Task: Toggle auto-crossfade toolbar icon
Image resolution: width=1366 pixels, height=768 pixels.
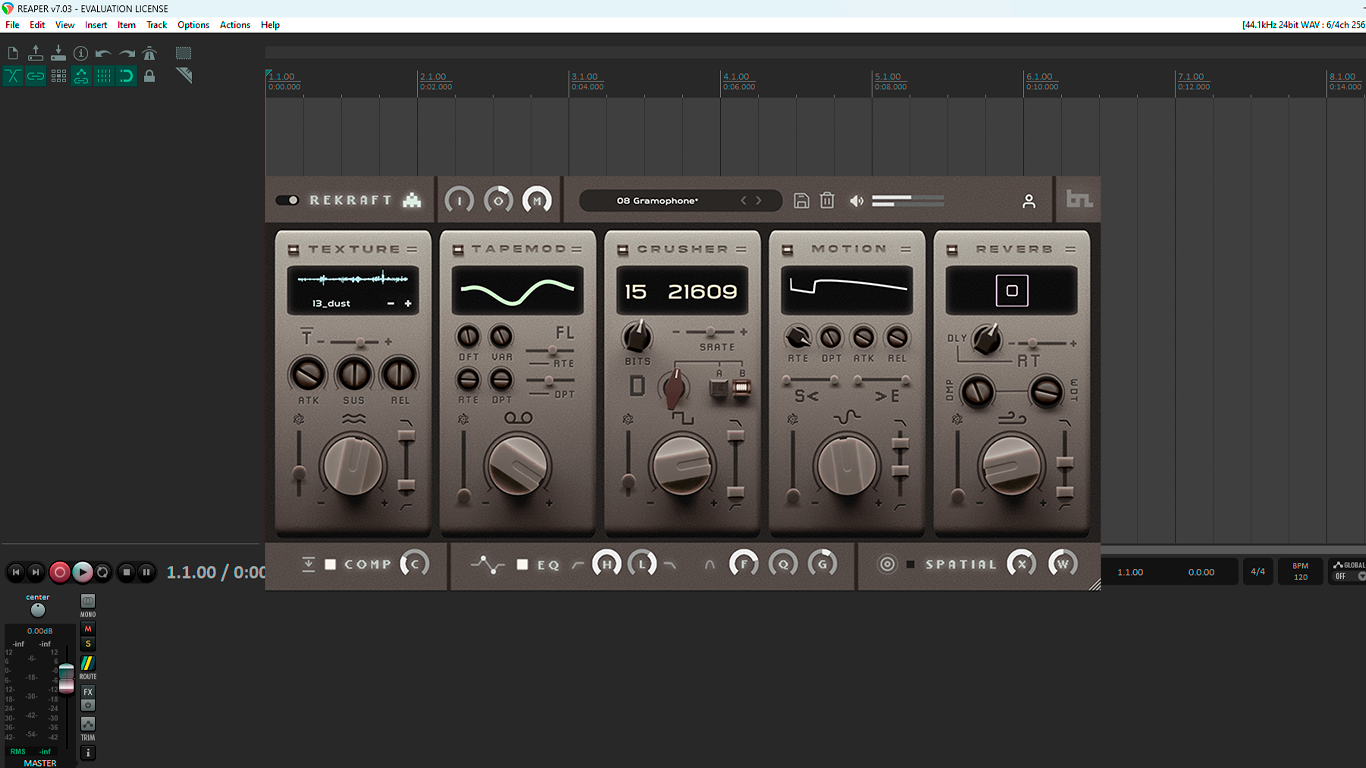Action: click(x=13, y=76)
